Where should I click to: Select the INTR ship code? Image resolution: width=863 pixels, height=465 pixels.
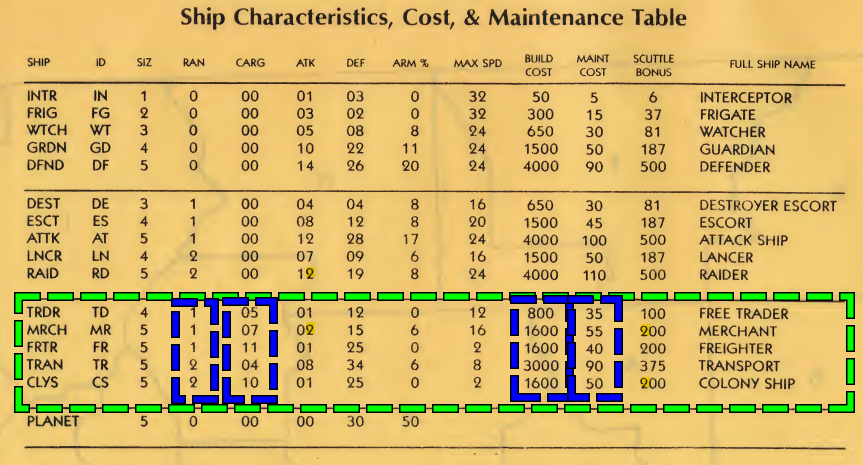point(42,96)
